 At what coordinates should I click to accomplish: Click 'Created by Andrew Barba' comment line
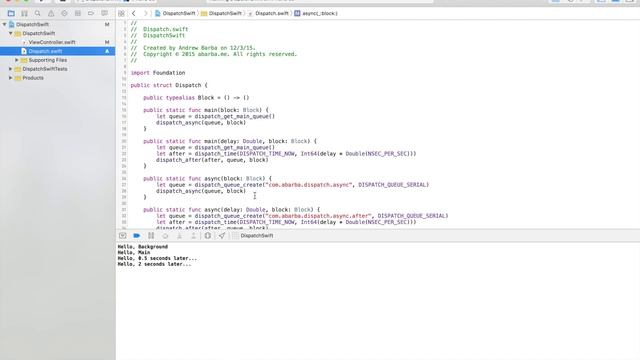pos(193,48)
